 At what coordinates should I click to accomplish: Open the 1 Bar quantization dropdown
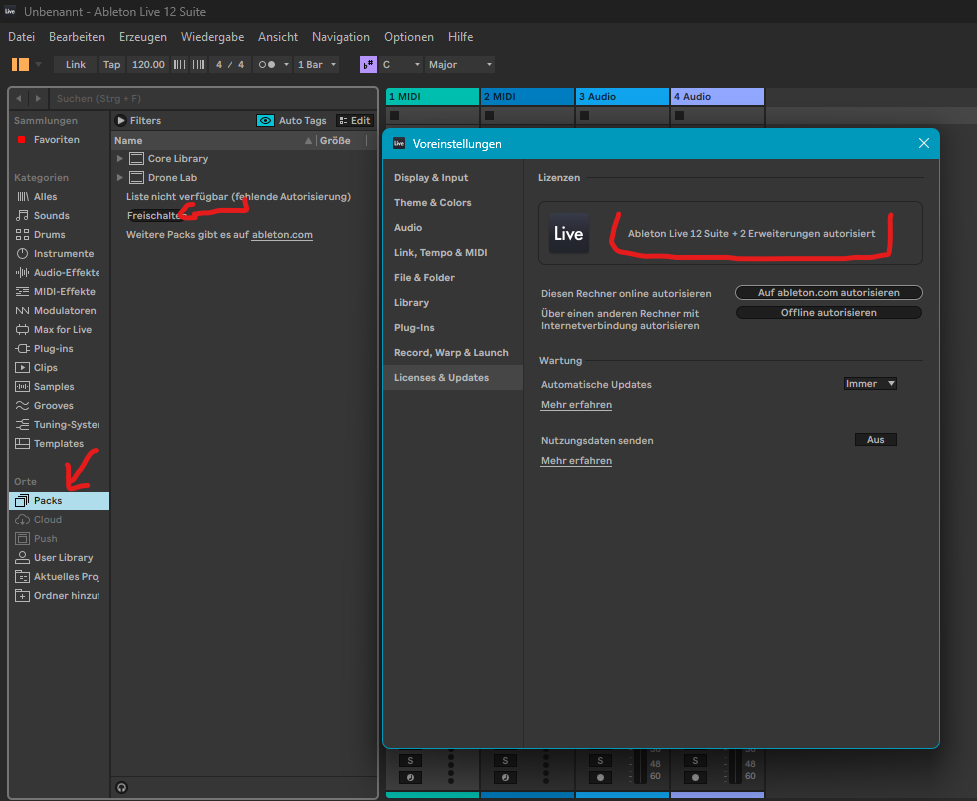pos(317,65)
